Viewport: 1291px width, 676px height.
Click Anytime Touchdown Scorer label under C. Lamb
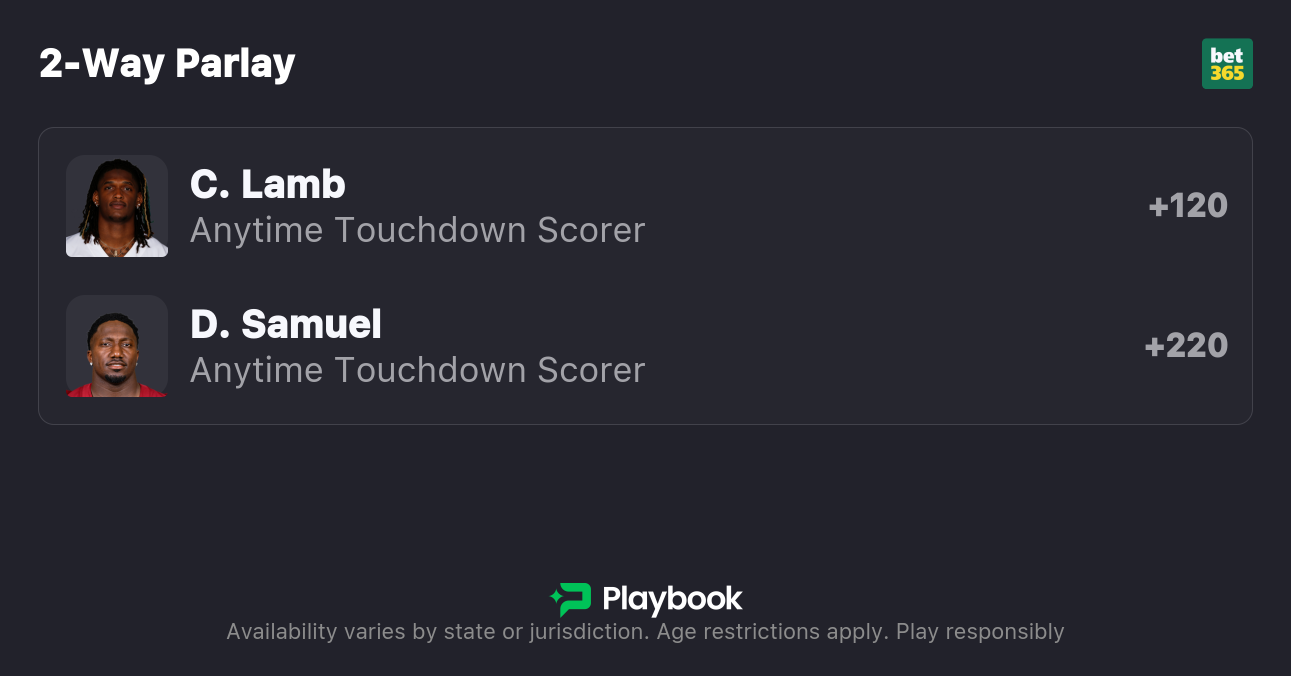[417, 230]
